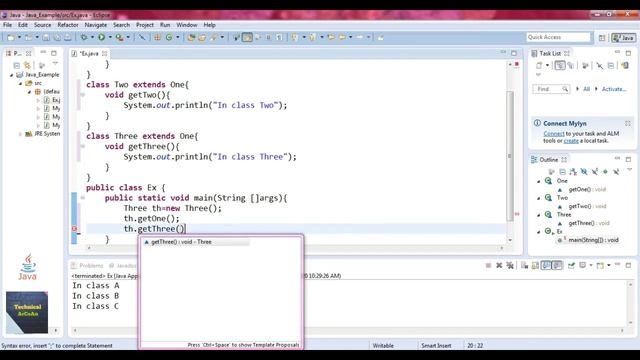Toggle Mark Occurrences highlighted toolbar icon
The image size is (640, 360).
click(247, 37)
